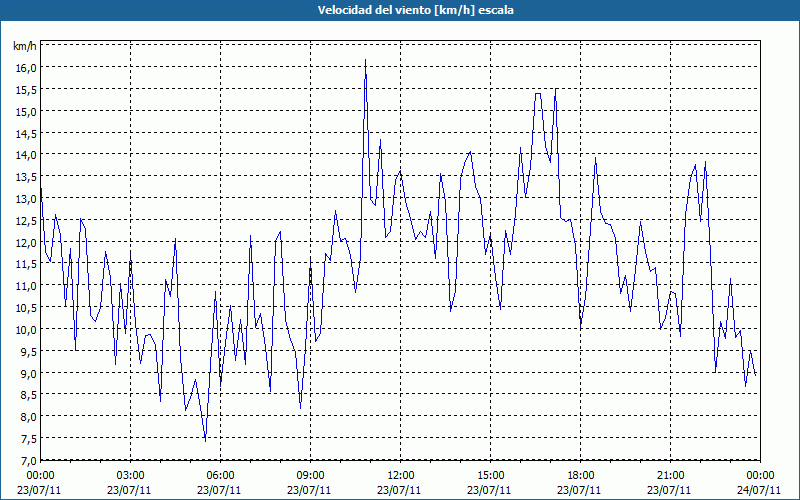Click the 21:00 time axis label
Screen dimensions: 800x500
[670, 476]
